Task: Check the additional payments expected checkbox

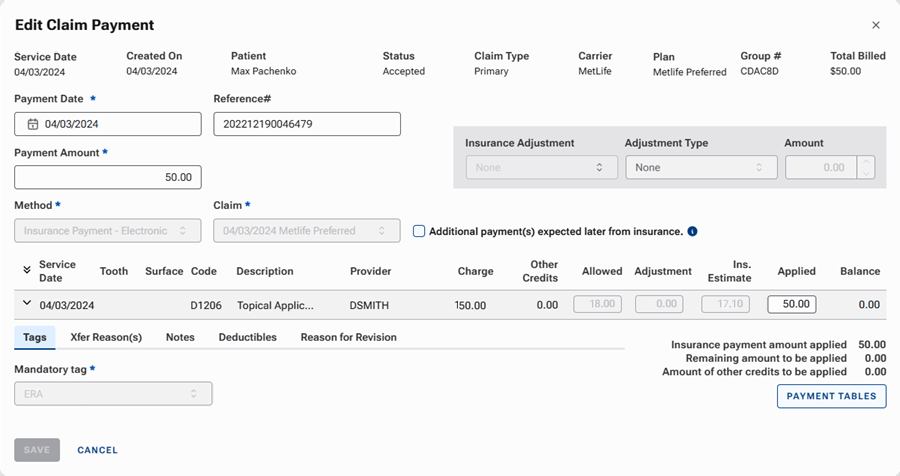Action: point(420,231)
